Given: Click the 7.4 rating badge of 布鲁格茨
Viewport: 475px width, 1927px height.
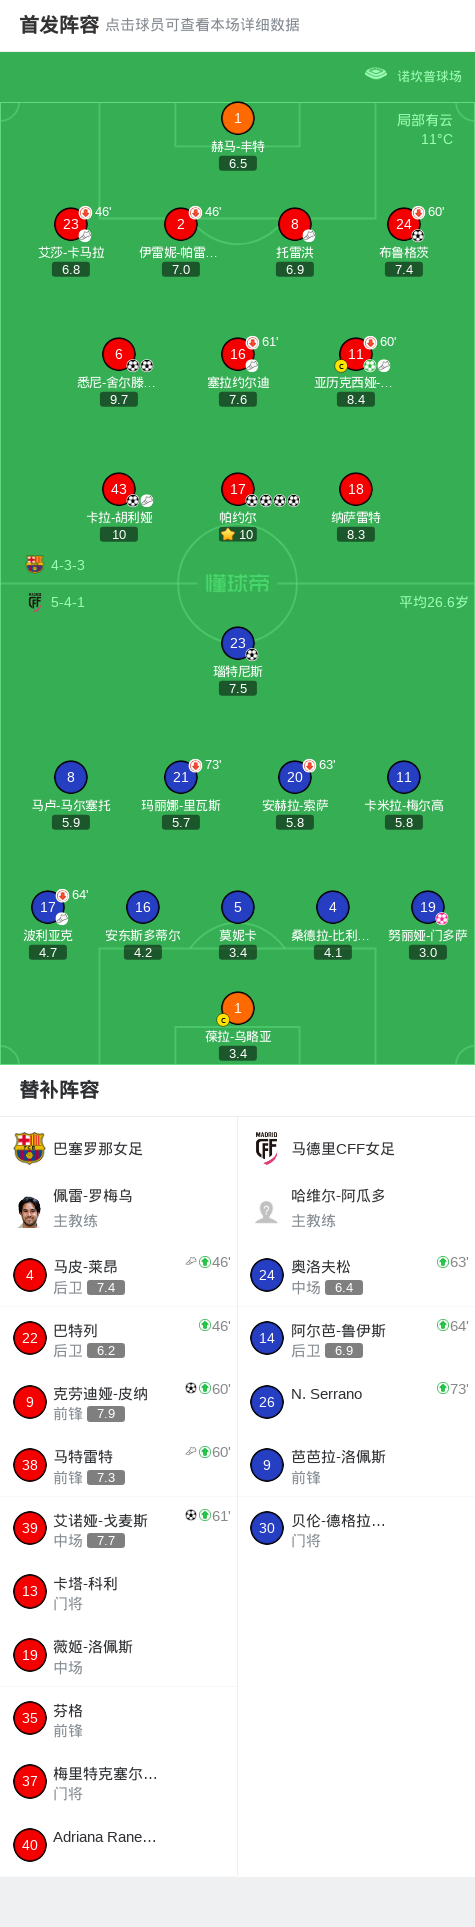Looking at the screenshot, I should point(404,269).
